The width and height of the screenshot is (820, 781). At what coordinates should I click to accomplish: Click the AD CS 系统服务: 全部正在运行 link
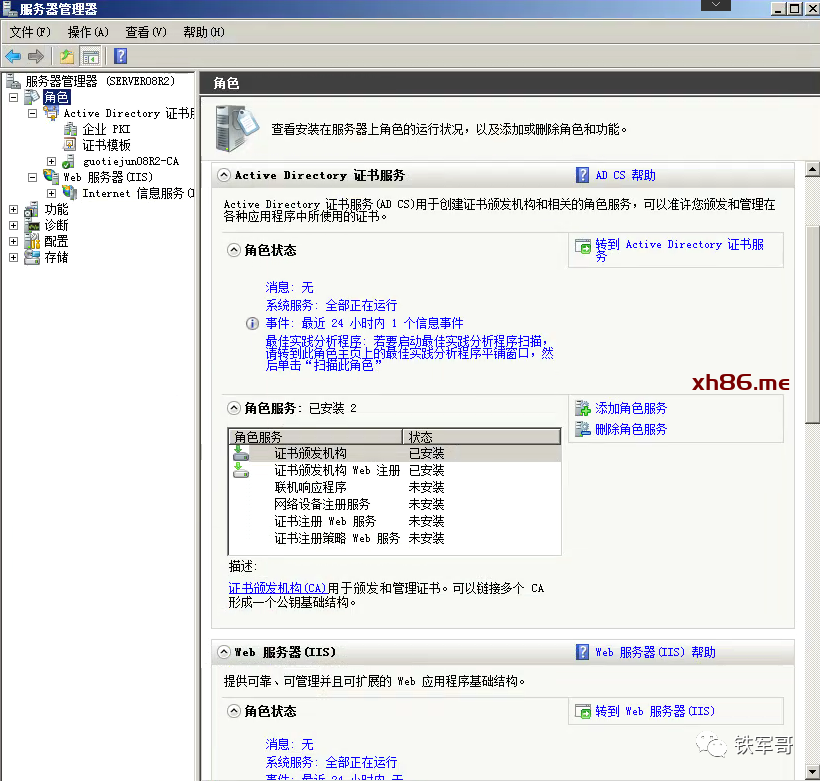tap(332, 305)
